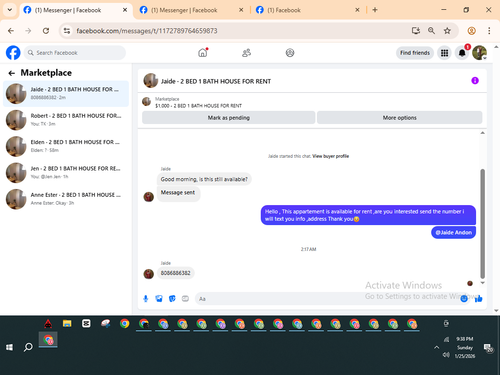The image size is (500, 375).
Task: Go to the Facebook Home feed icon
Action: (203, 53)
